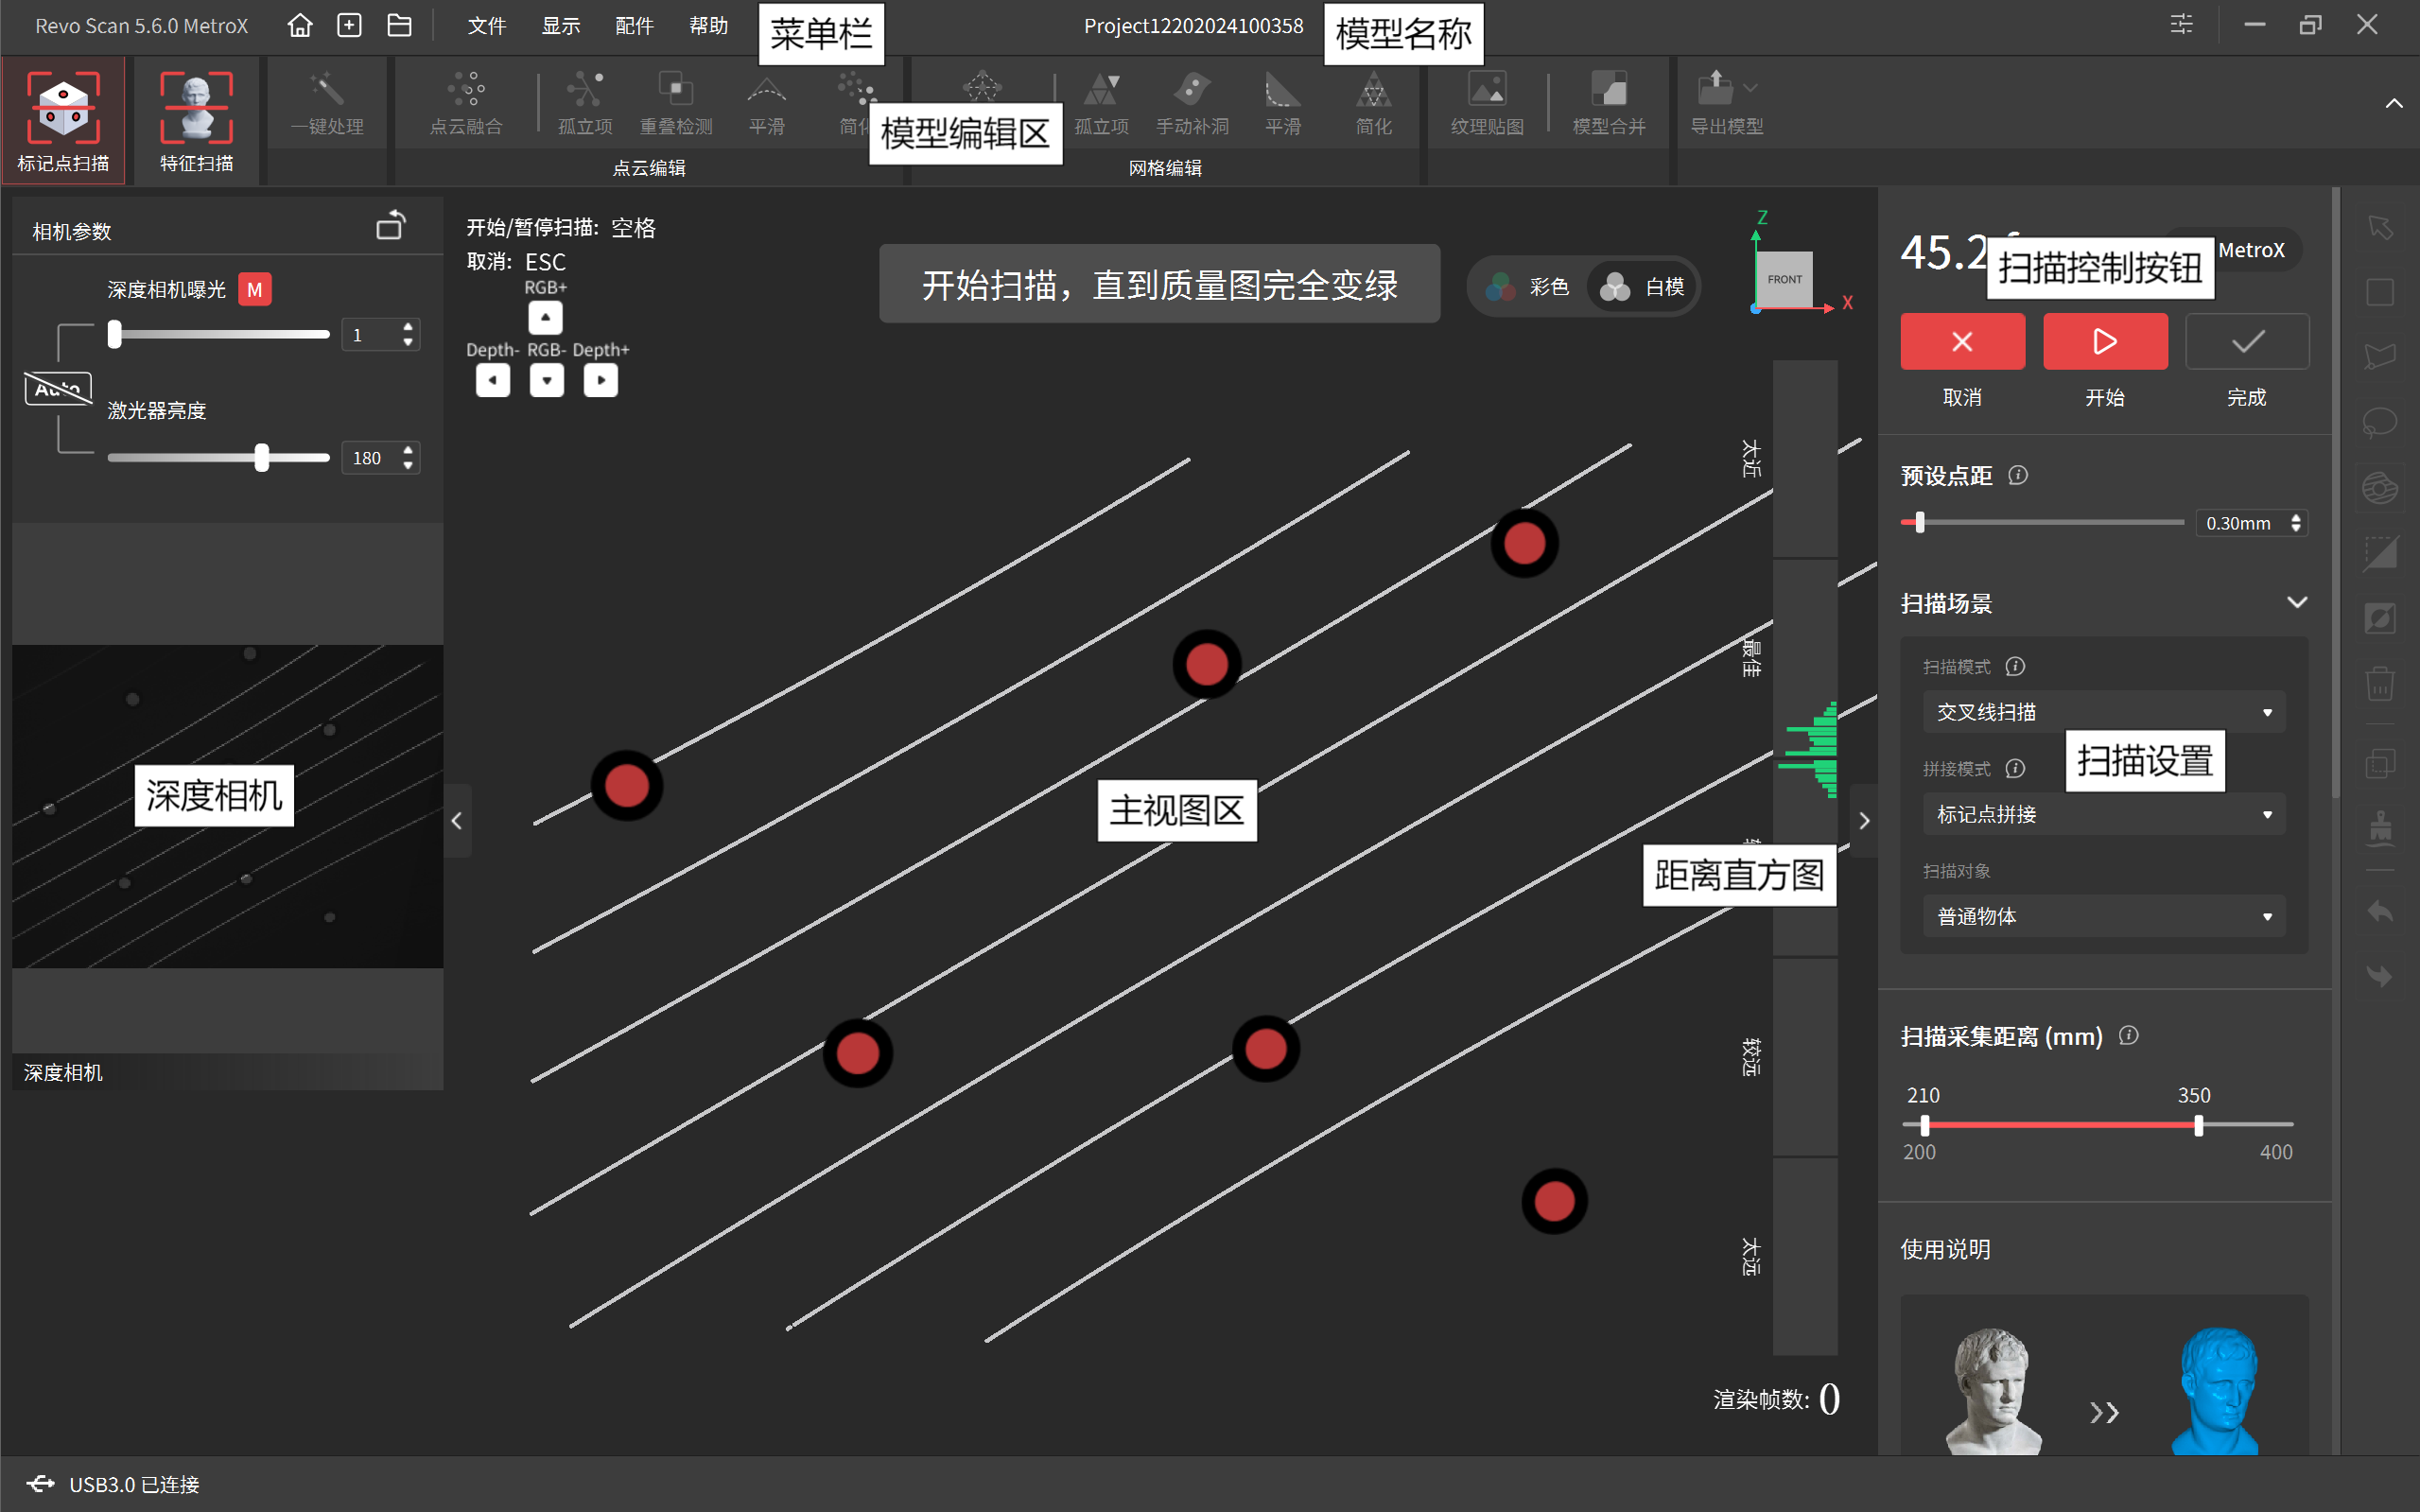Click the 开始 start scan play button
Image resolution: width=2420 pixels, height=1512 pixels.
click(2105, 341)
